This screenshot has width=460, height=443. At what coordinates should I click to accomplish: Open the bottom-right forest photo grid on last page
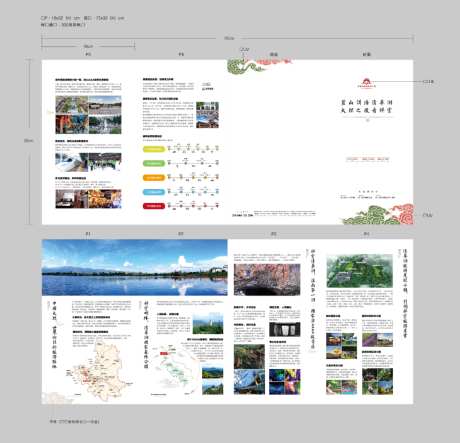pos(377,382)
